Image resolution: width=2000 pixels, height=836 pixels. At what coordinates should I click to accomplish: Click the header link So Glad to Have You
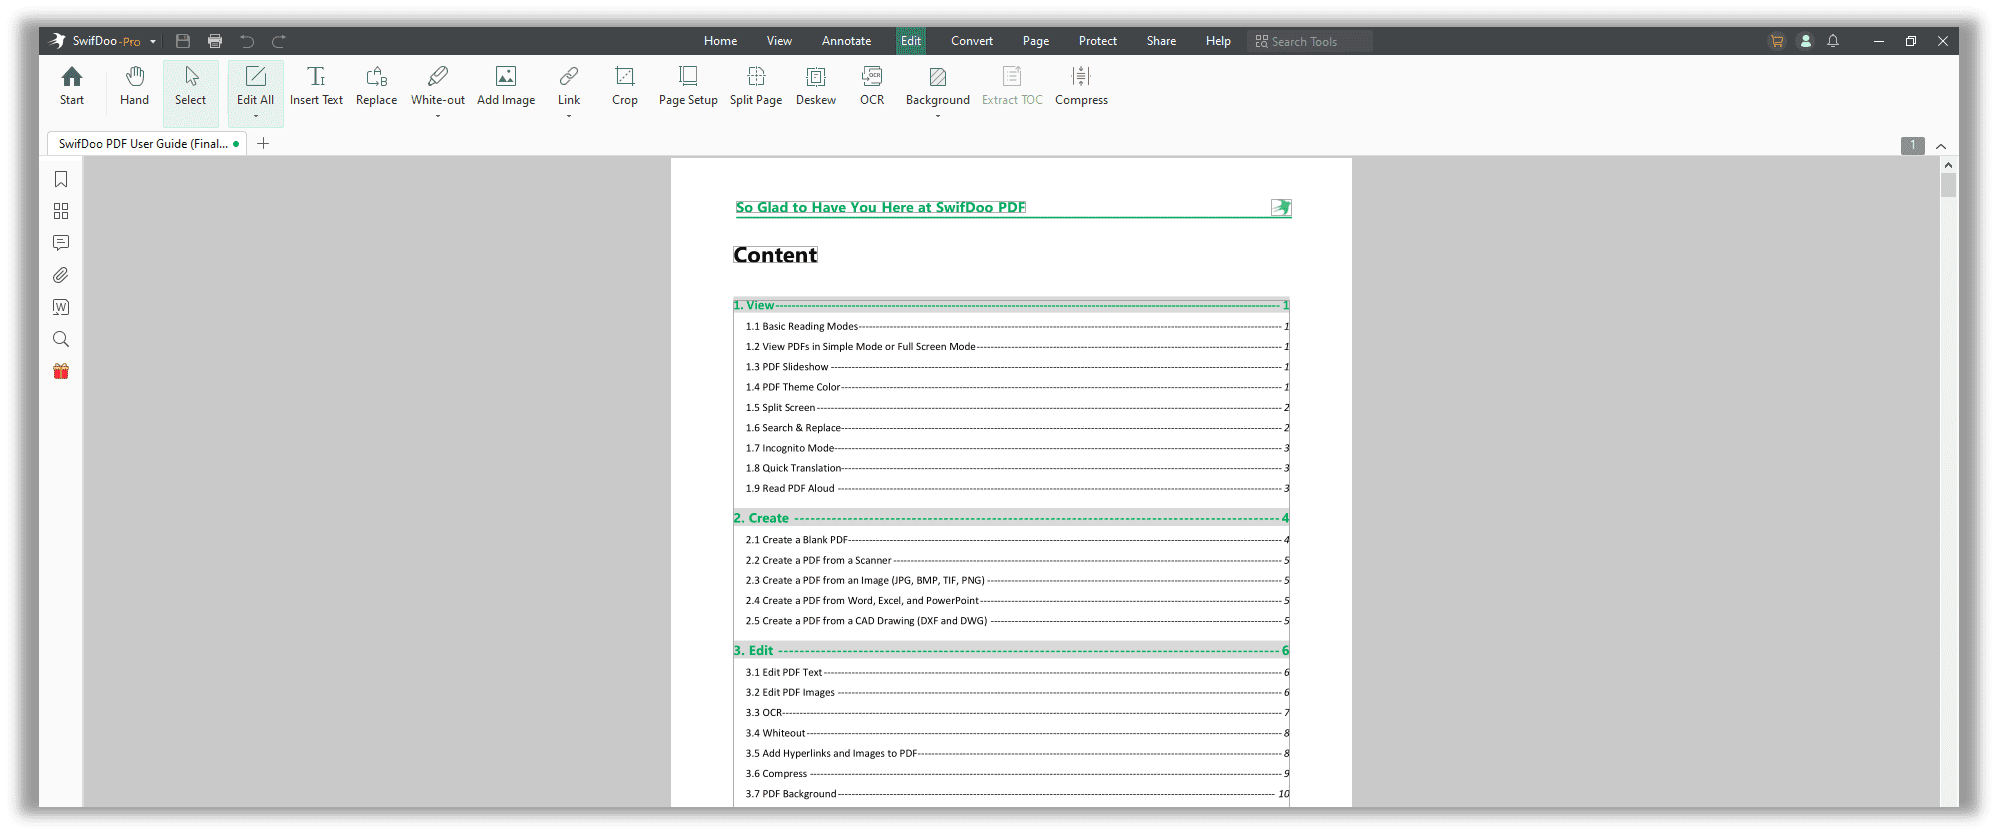click(x=880, y=208)
